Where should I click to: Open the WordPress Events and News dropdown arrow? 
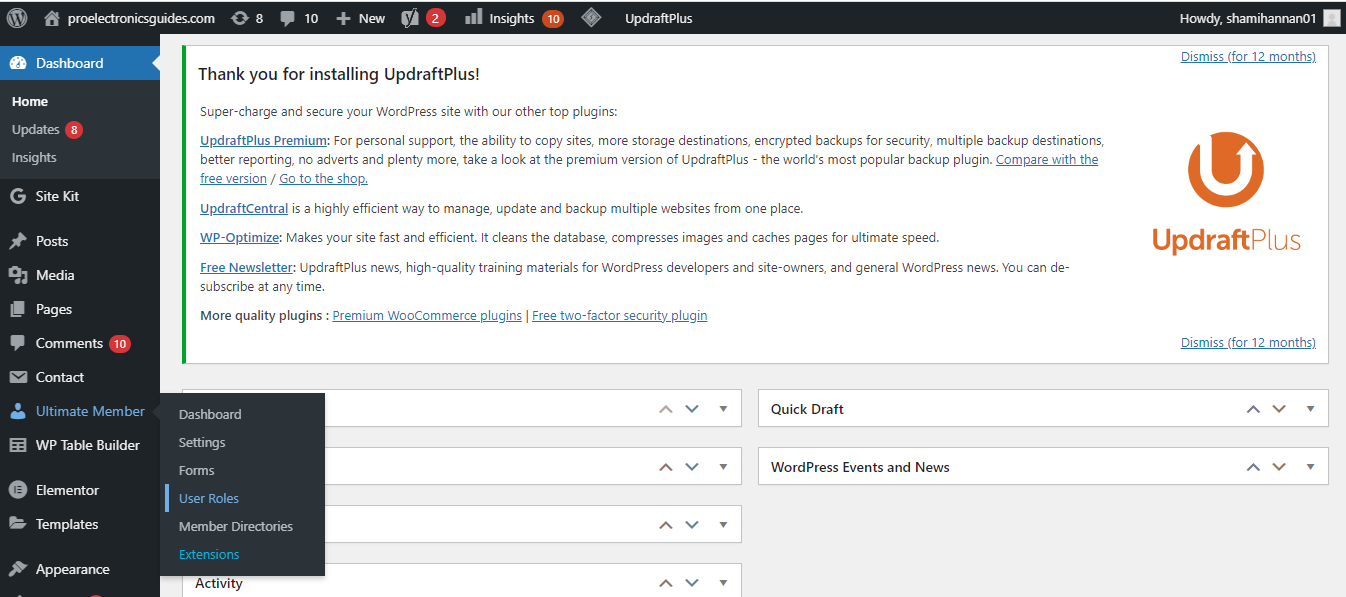pos(1310,466)
